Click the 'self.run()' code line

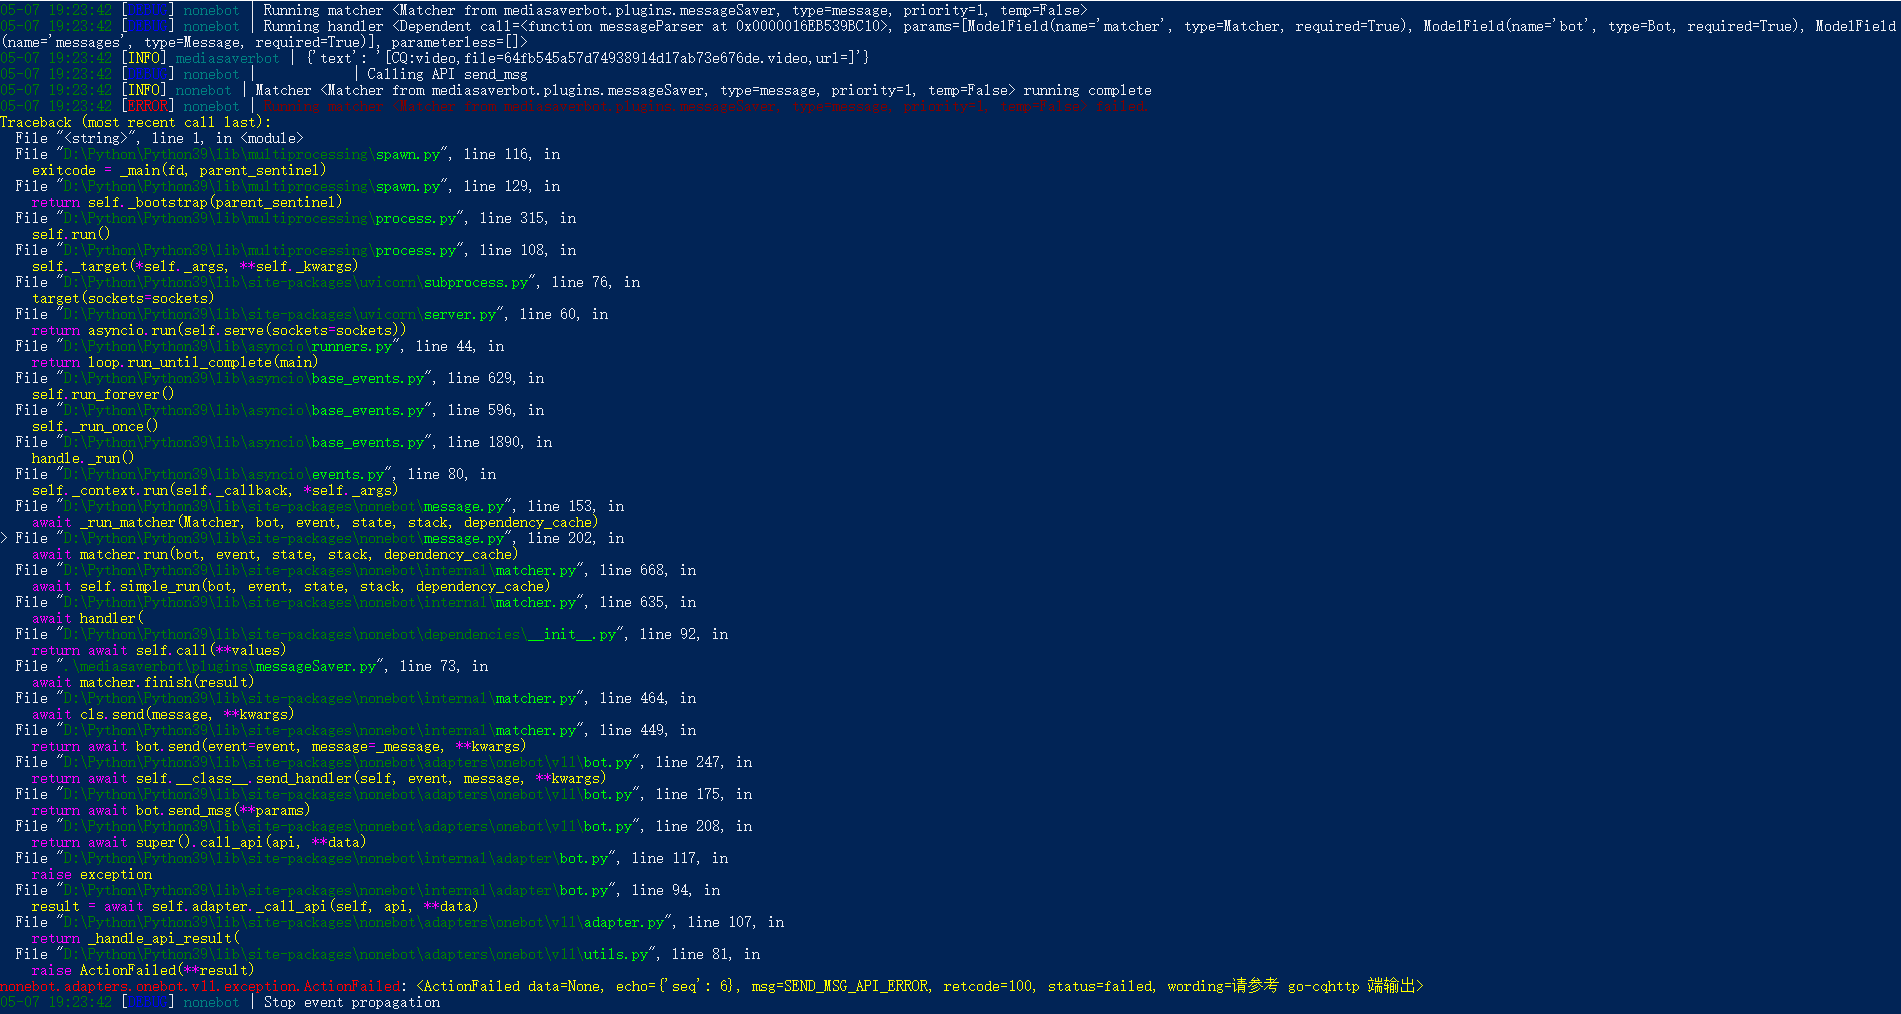click(71, 234)
